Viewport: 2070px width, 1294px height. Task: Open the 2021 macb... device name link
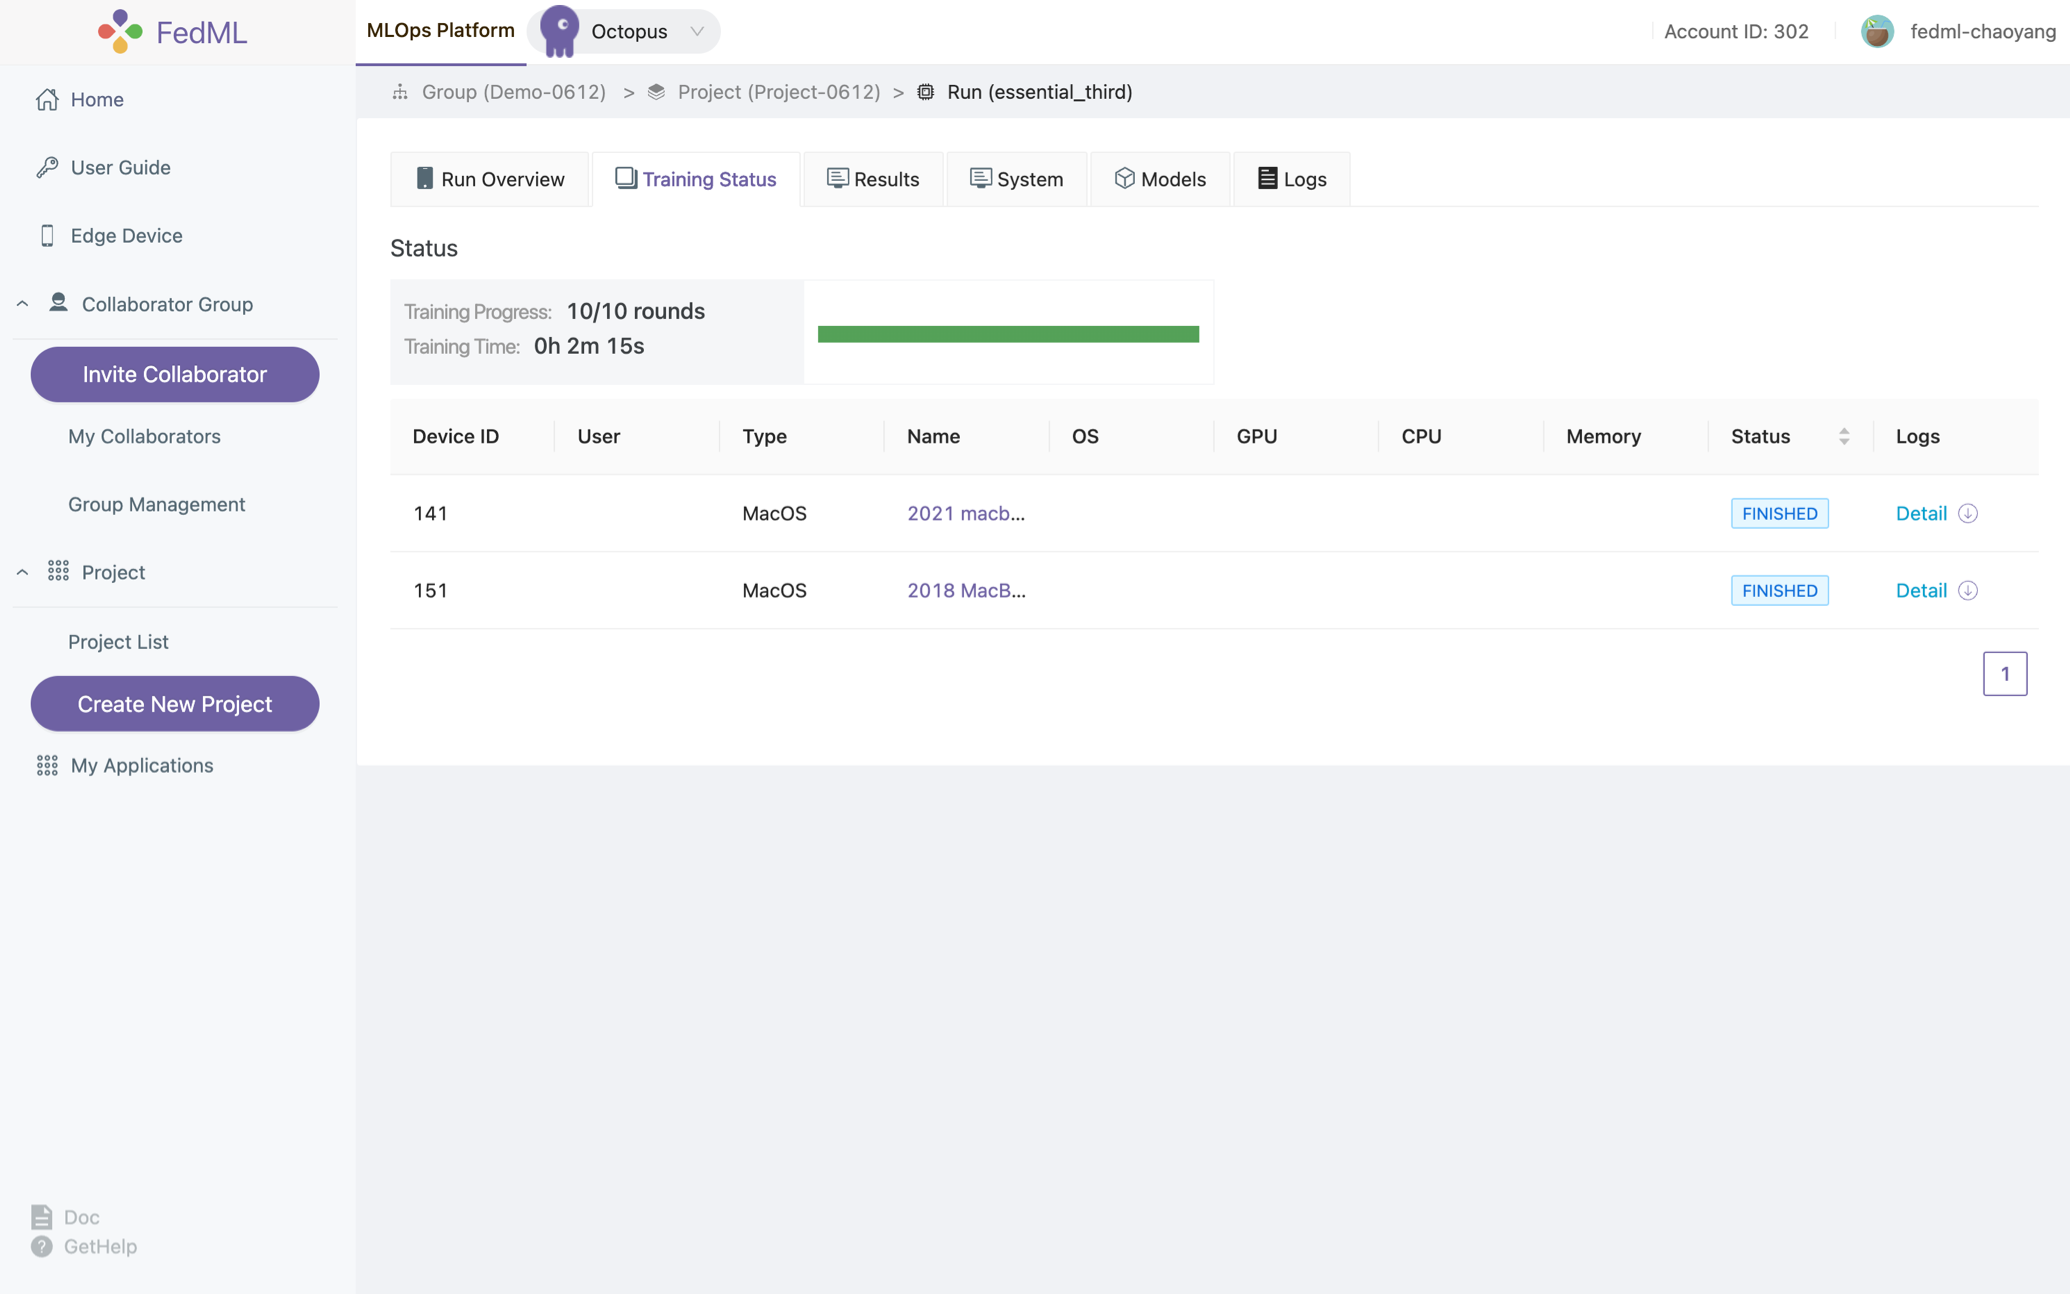pyautogui.click(x=965, y=513)
